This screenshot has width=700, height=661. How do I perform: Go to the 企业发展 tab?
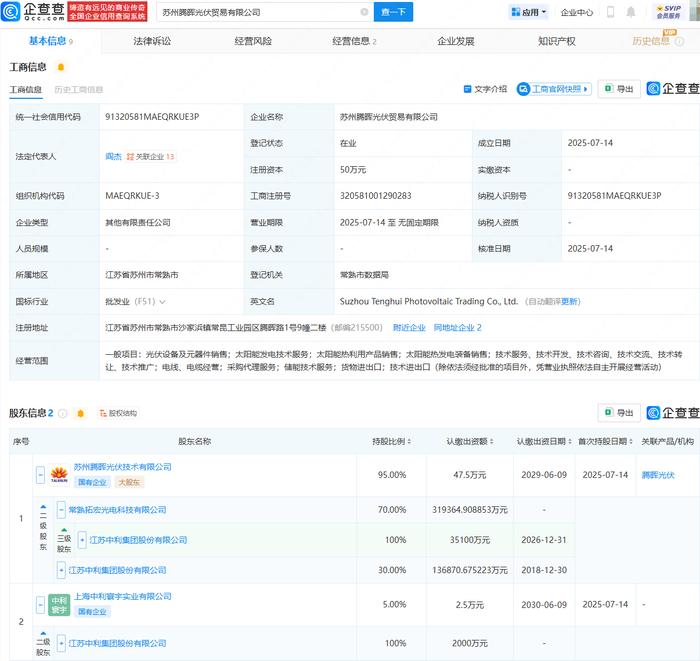455,41
